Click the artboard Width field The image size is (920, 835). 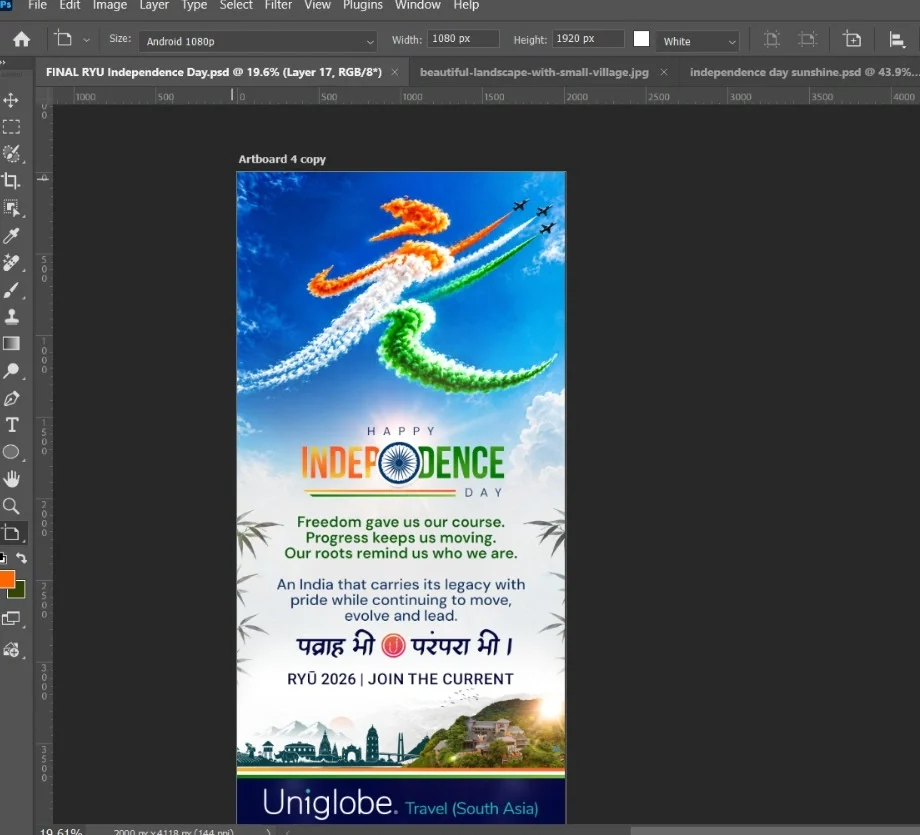[463, 39]
